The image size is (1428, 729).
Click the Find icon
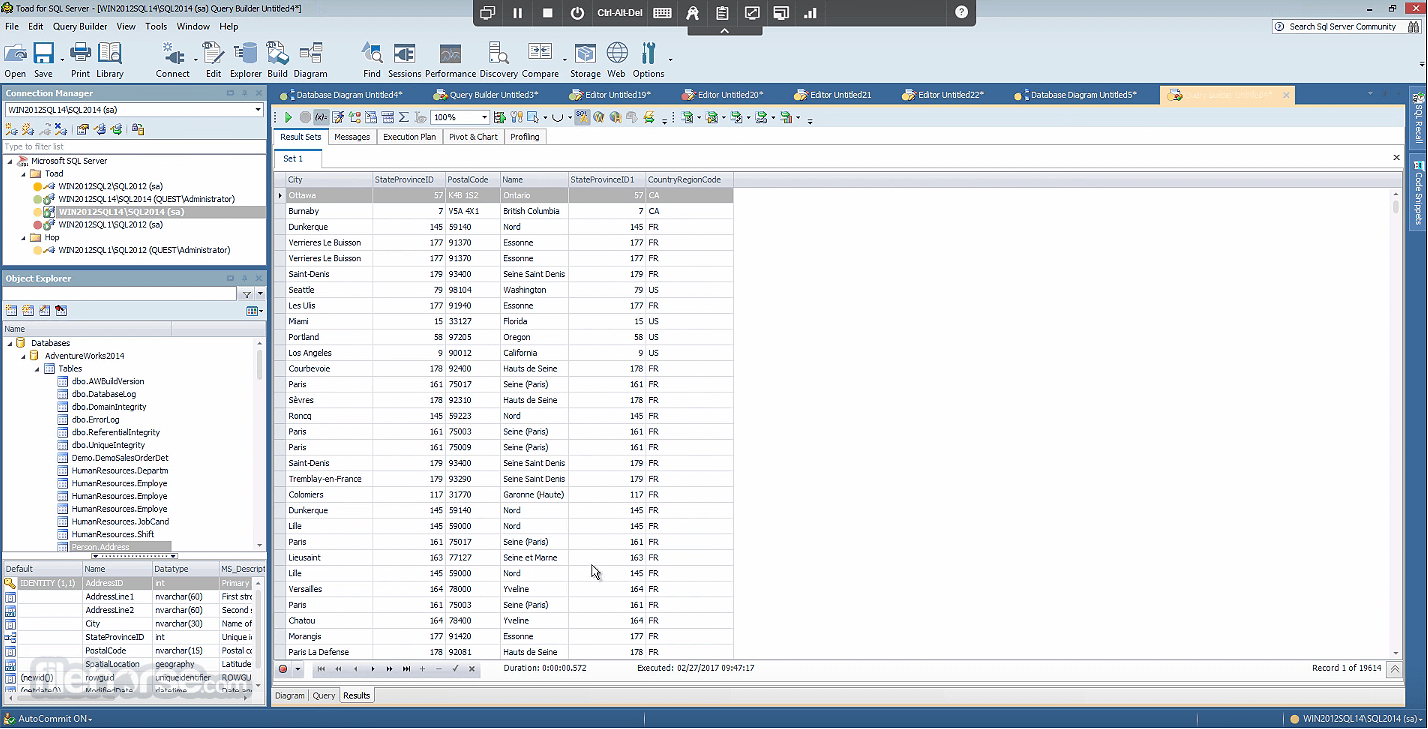click(372, 59)
